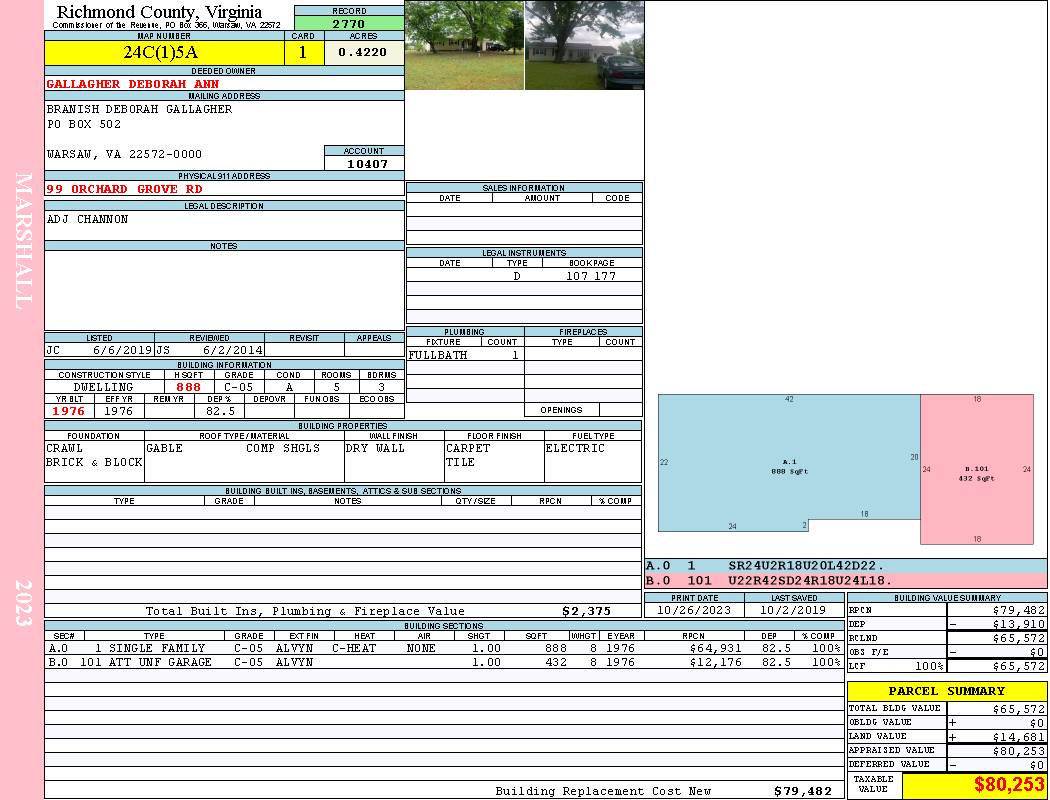
Task: Click the FULLBATH plumbing fixture row
Action: [464, 355]
